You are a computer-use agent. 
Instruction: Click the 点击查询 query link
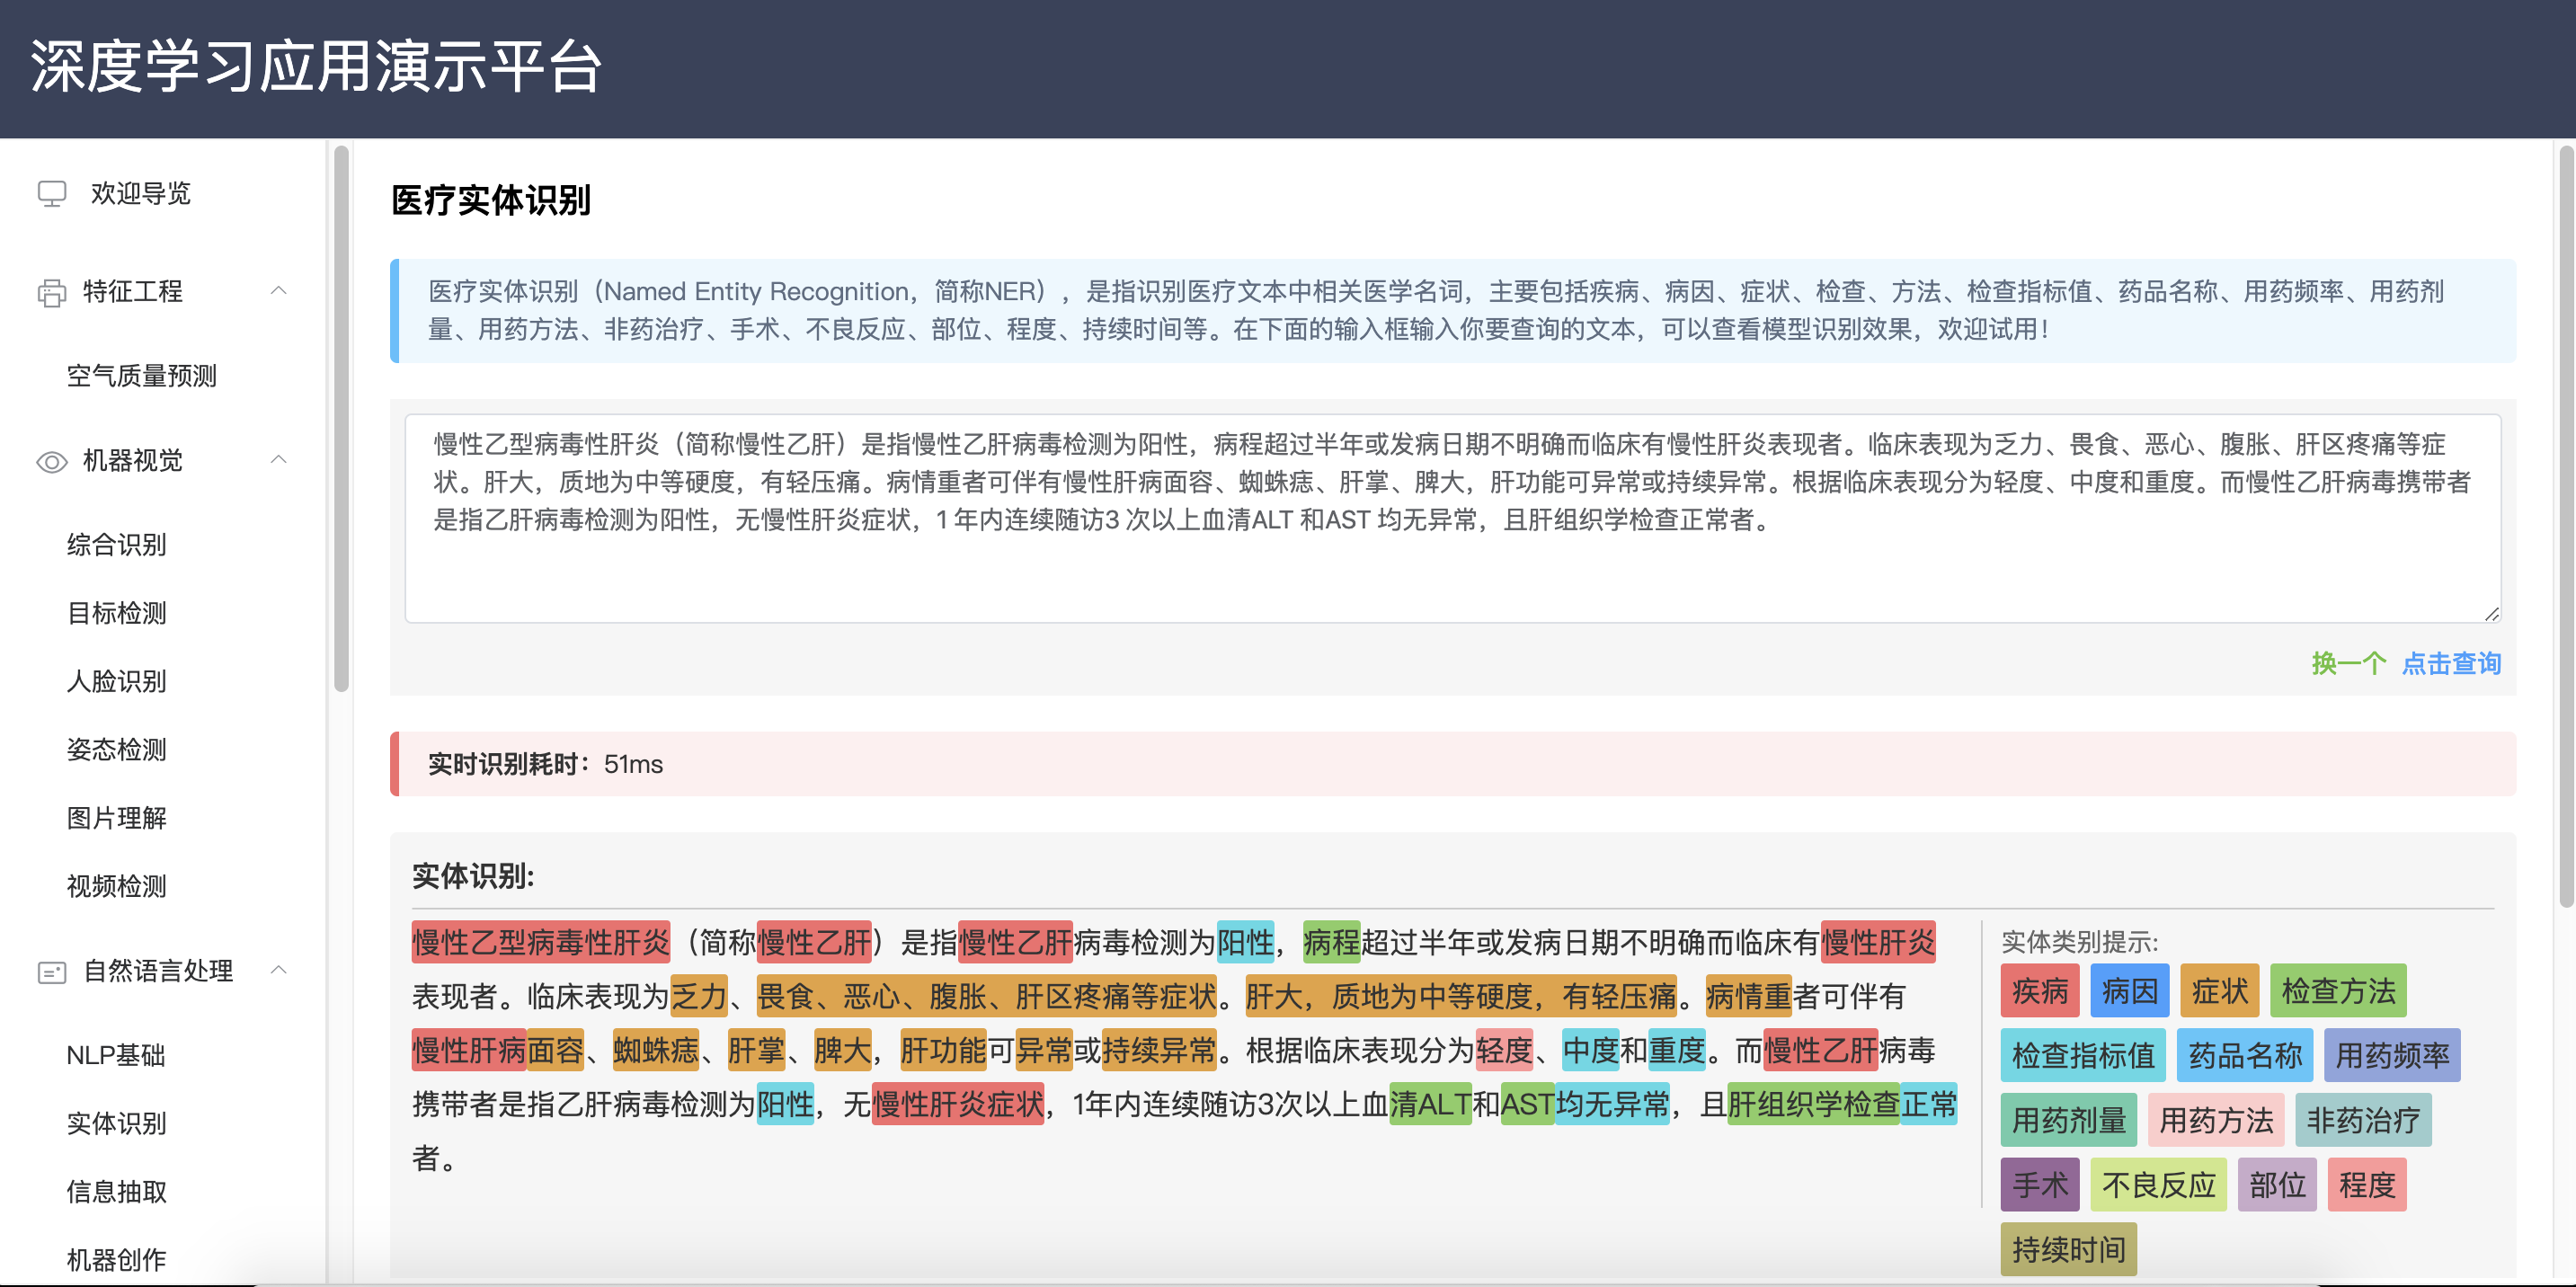point(2450,663)
